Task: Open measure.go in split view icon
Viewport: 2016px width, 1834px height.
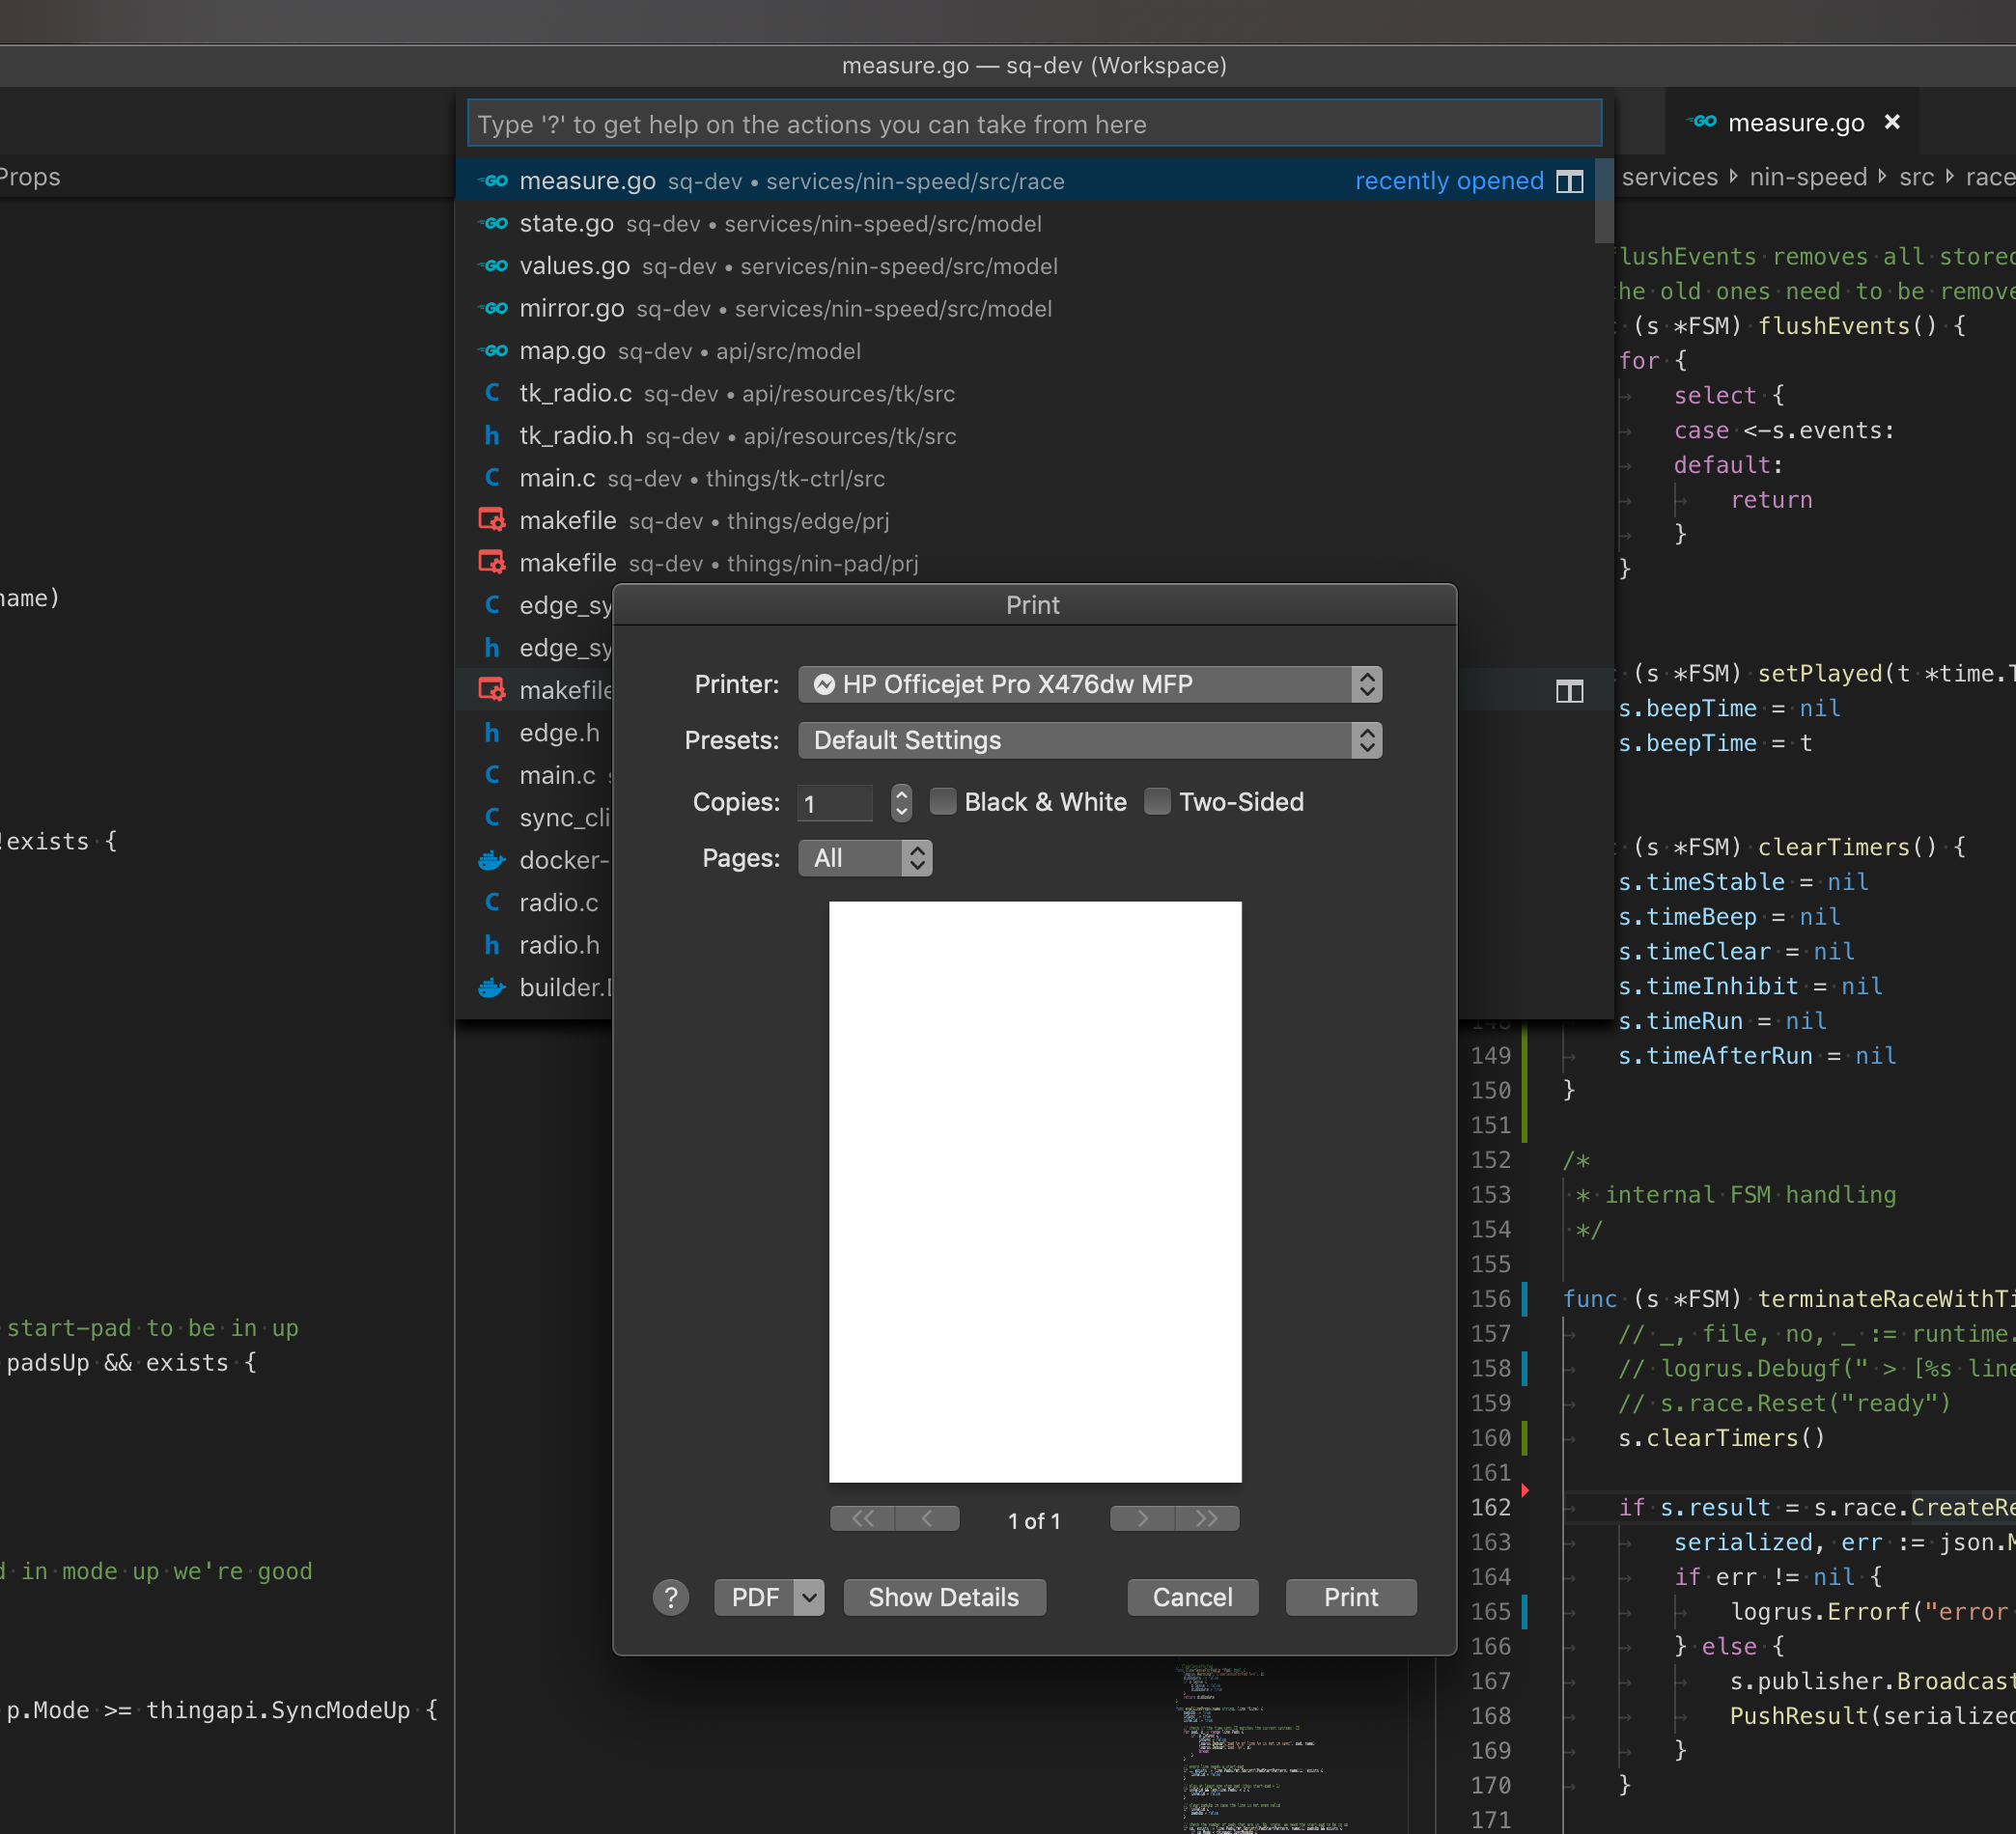Action: 1570,181
